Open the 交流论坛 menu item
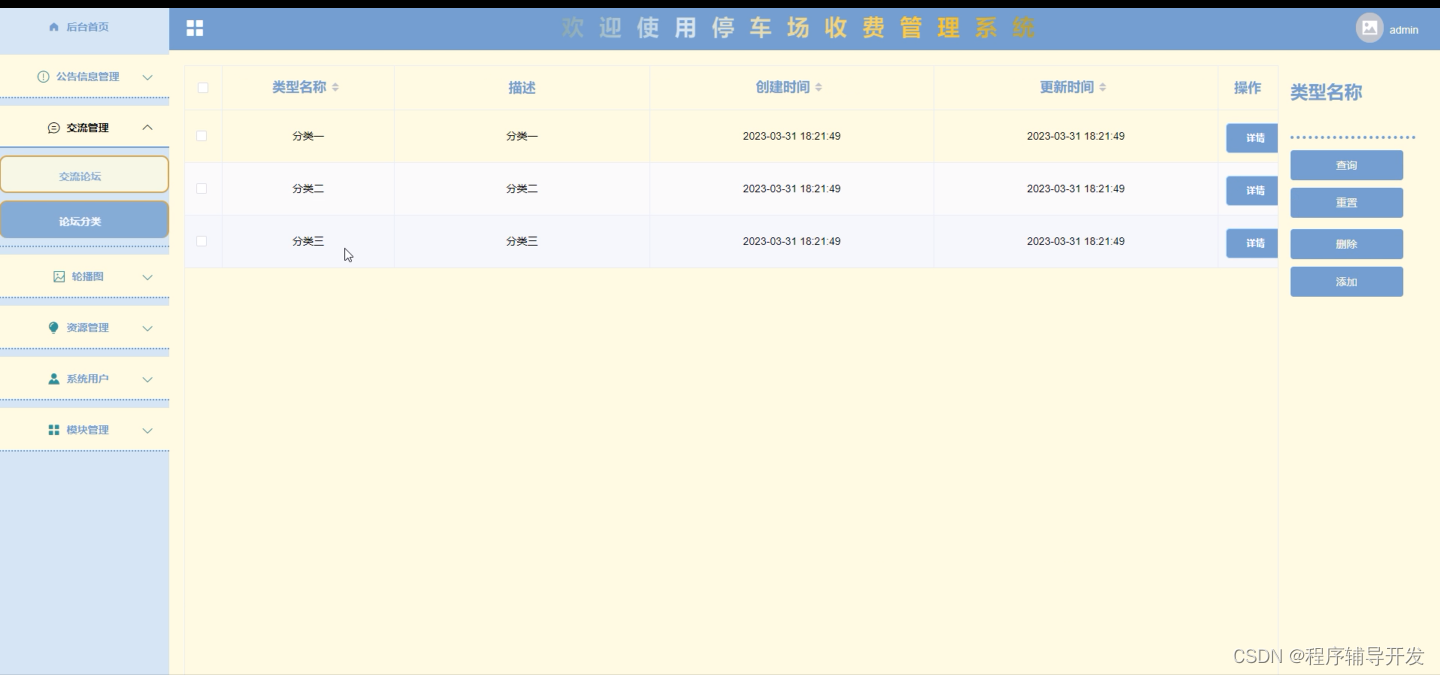 pyautogui.click(x=85, y=174)
